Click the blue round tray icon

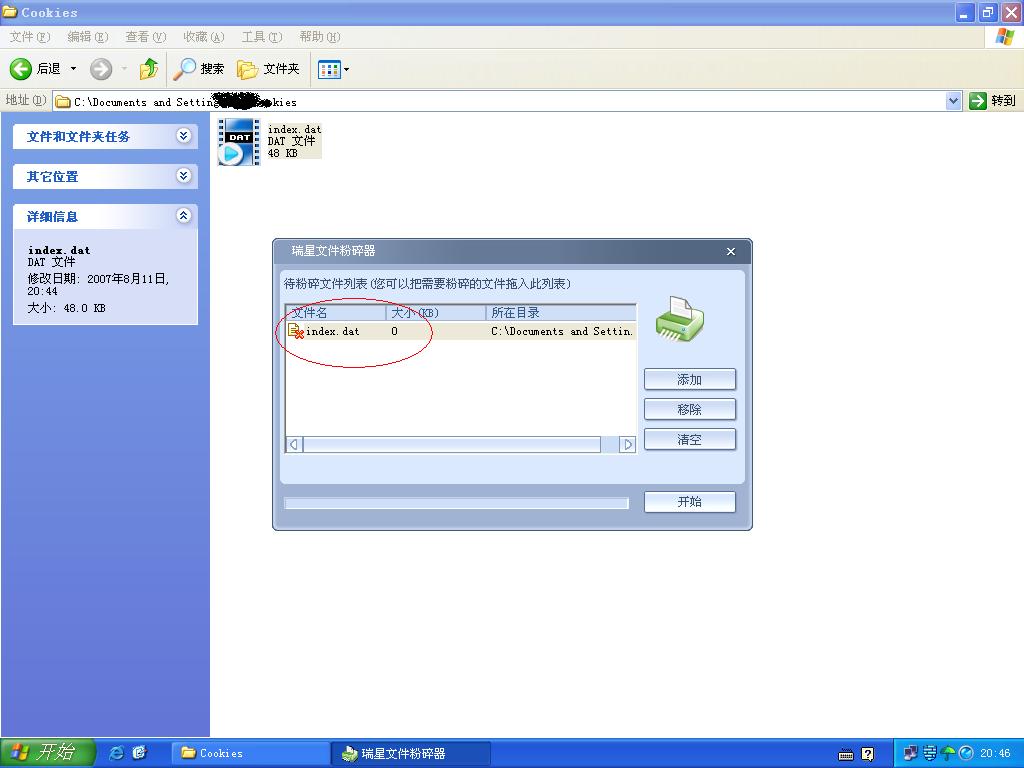[966, 753]
